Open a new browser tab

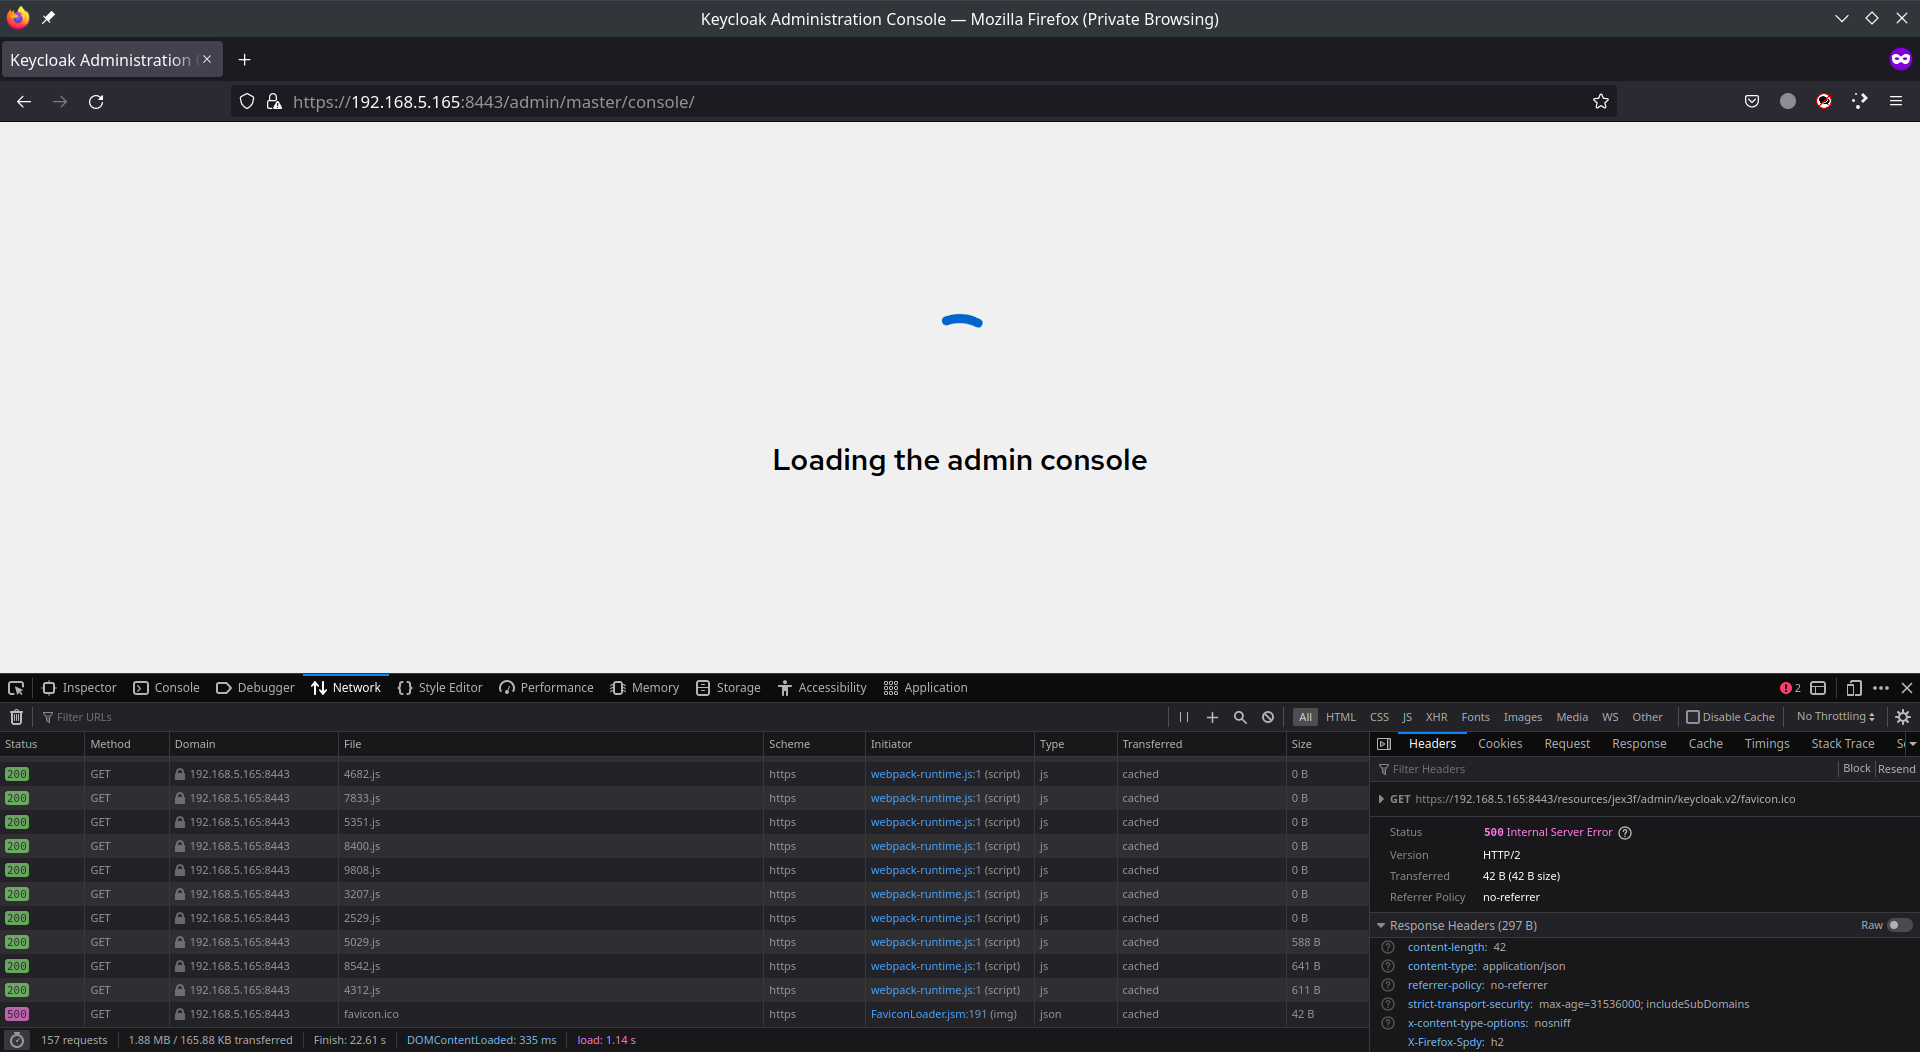tap(244, 60)
